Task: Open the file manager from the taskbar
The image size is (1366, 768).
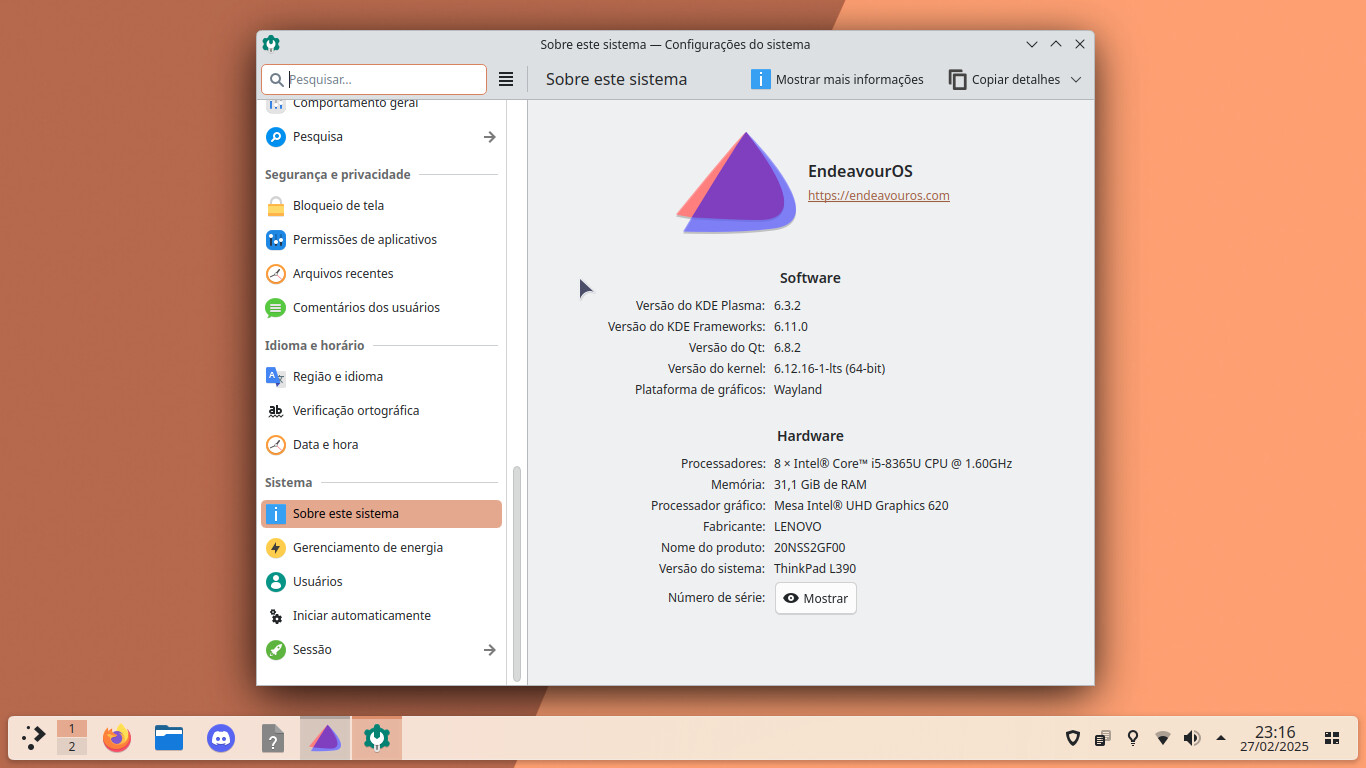Action: [169, 739]
